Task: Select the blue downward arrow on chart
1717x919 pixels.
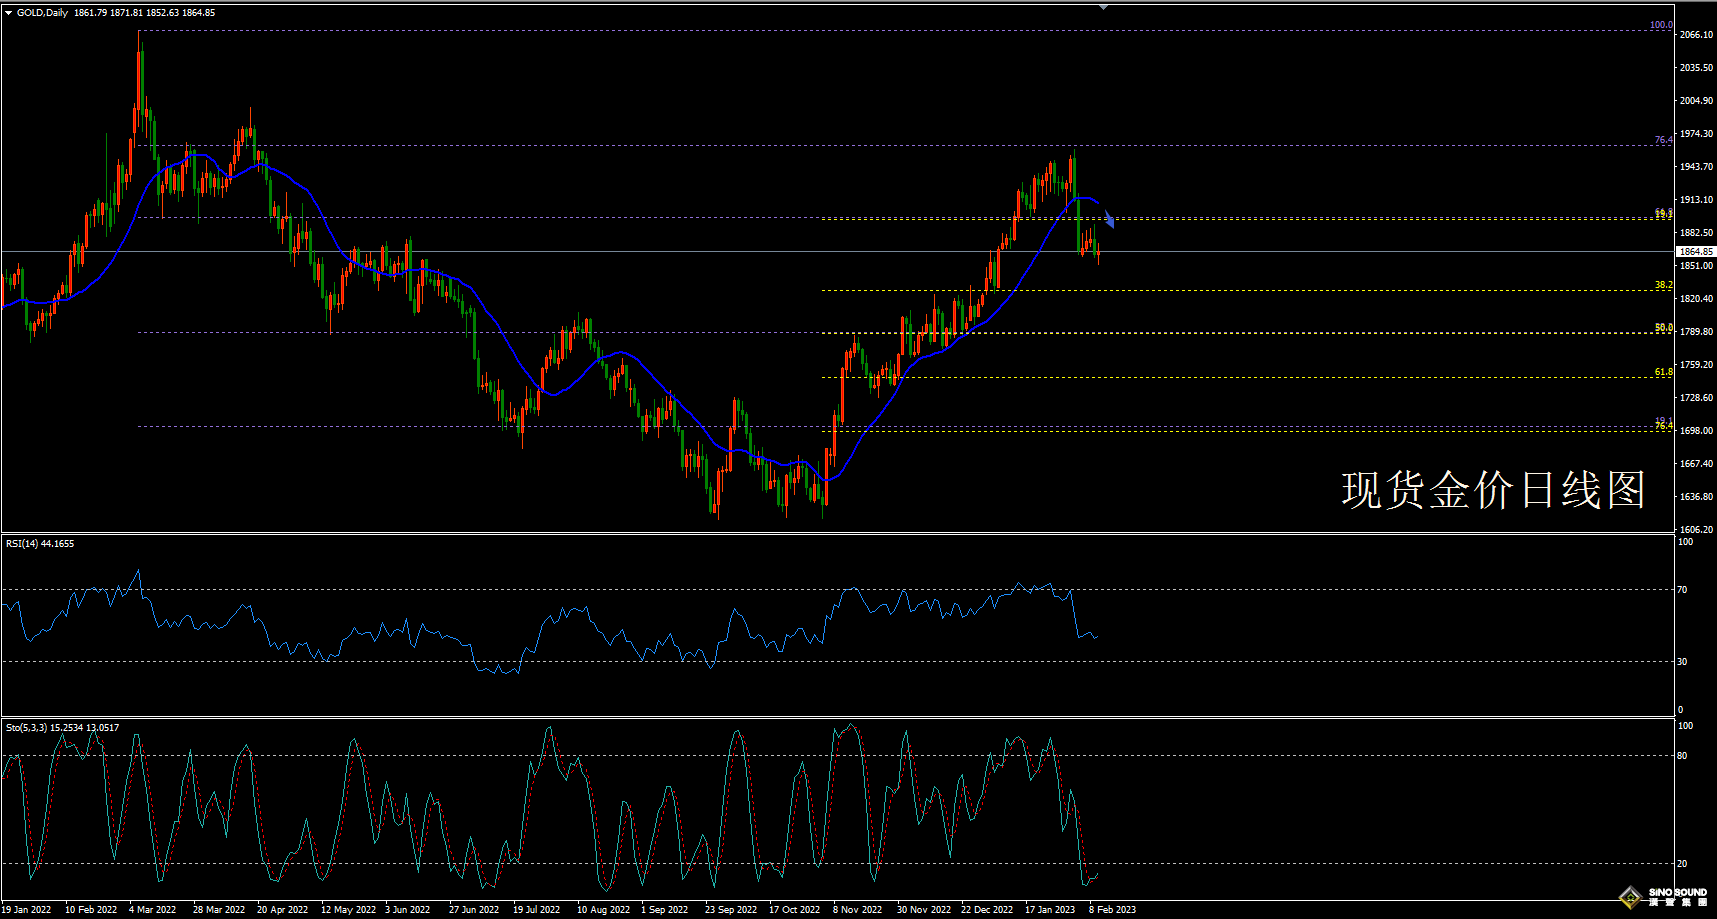Action: click(x=1109, y=220)
